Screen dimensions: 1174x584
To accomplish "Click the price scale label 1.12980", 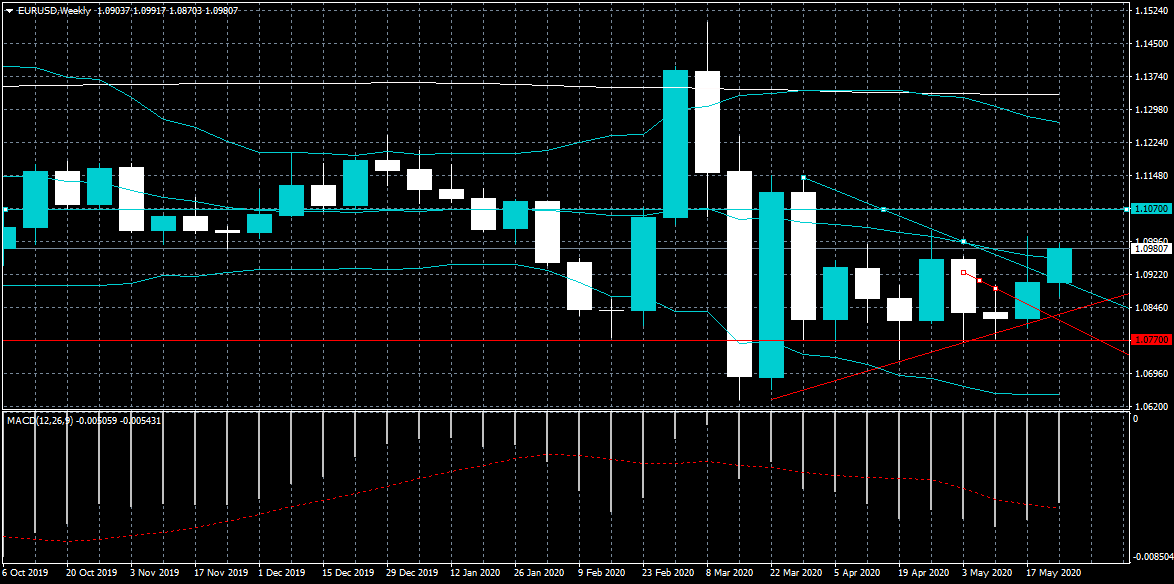I will pyautogui.click(x=1152, y=109).
